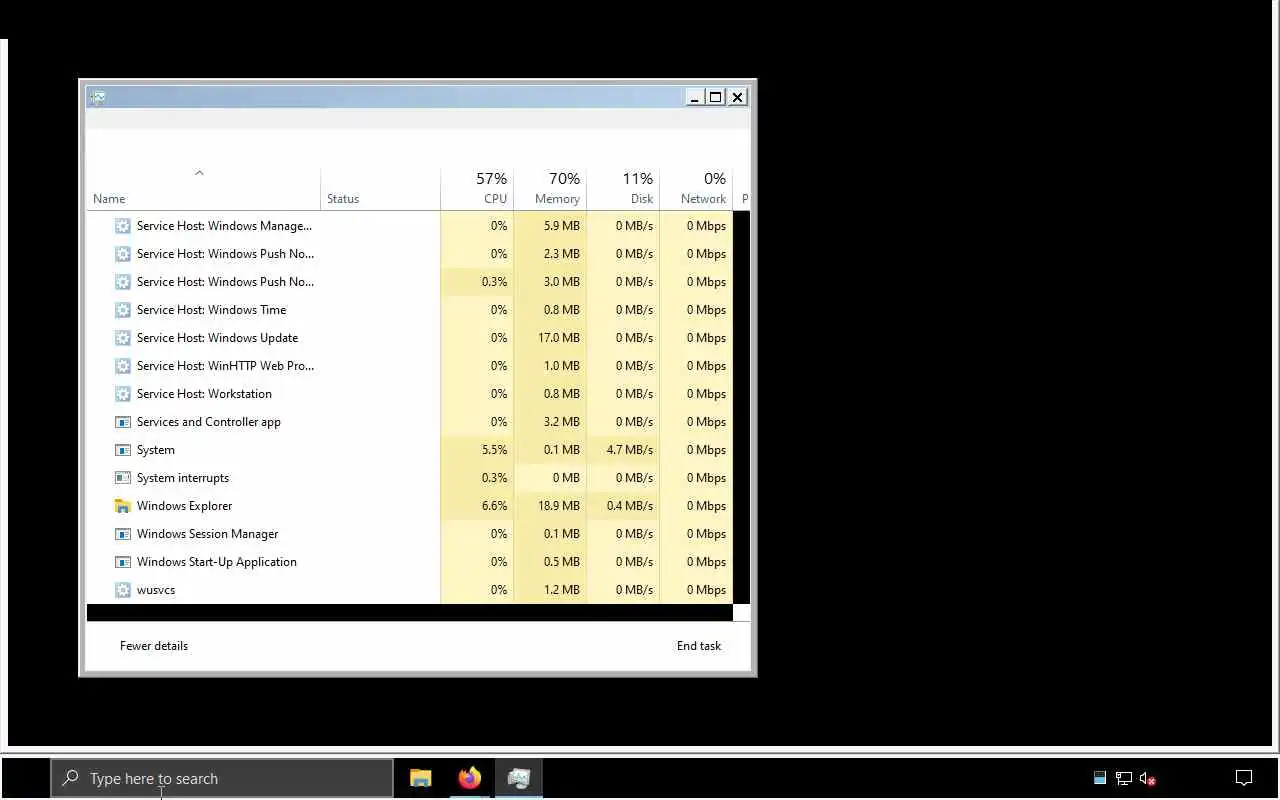
Task: Minimize the Task Manager window
Action: [x=695, y=97]
